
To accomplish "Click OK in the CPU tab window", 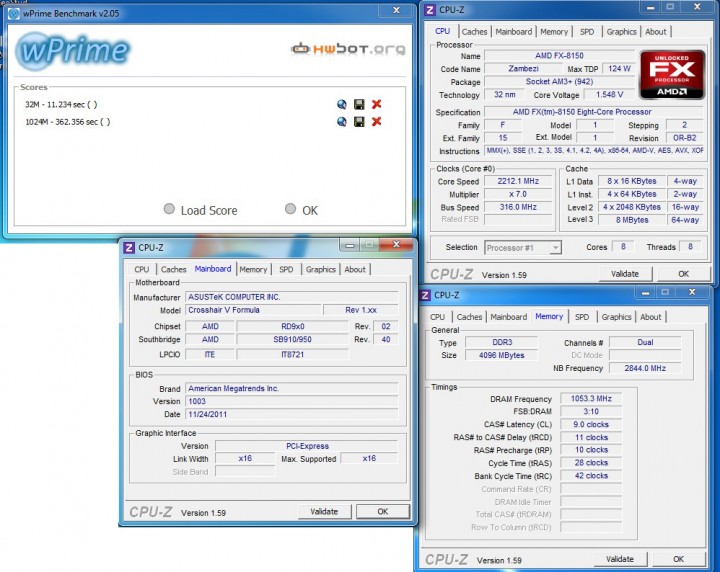I will point(684,274).
